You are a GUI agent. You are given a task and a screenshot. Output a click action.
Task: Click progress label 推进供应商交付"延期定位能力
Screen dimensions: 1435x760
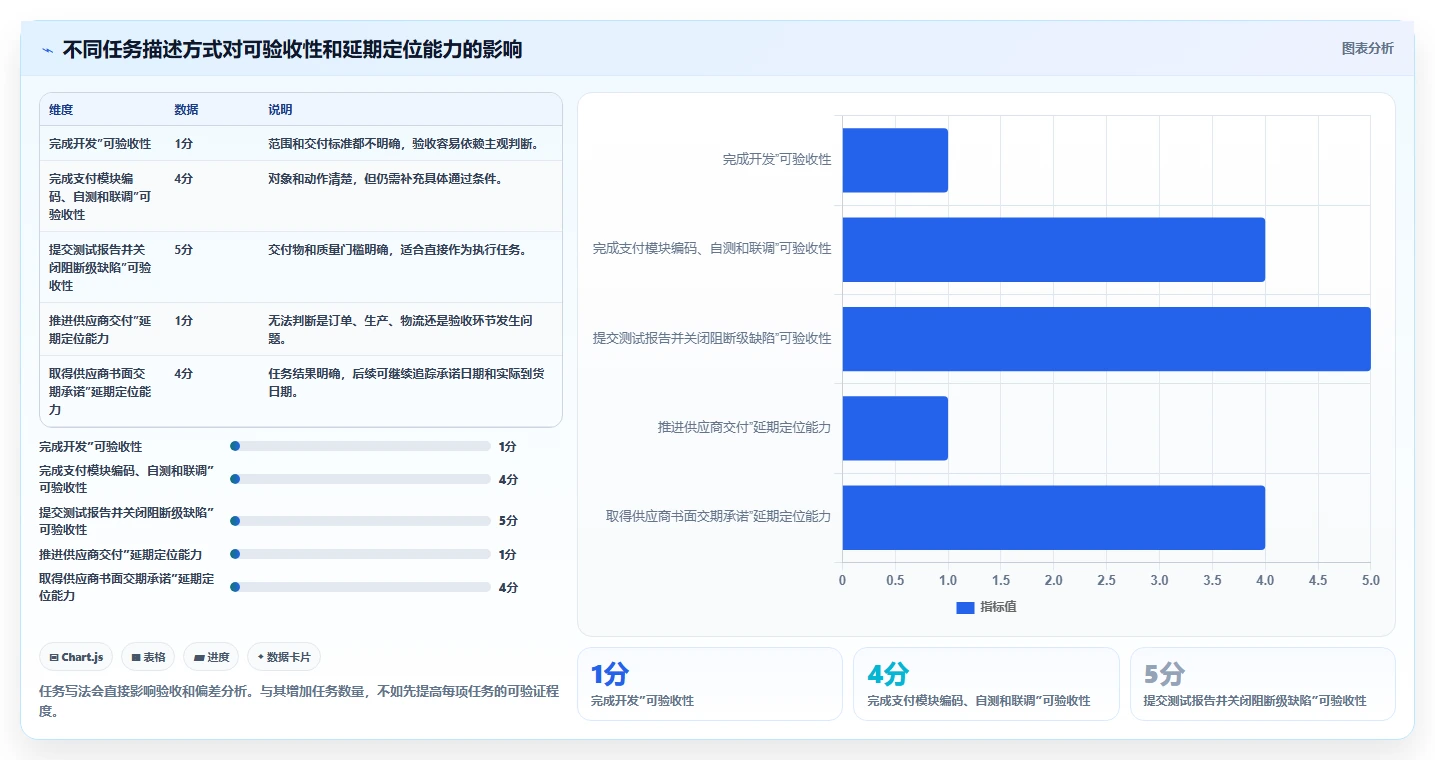pyautogui.click(x=121, y=554)
